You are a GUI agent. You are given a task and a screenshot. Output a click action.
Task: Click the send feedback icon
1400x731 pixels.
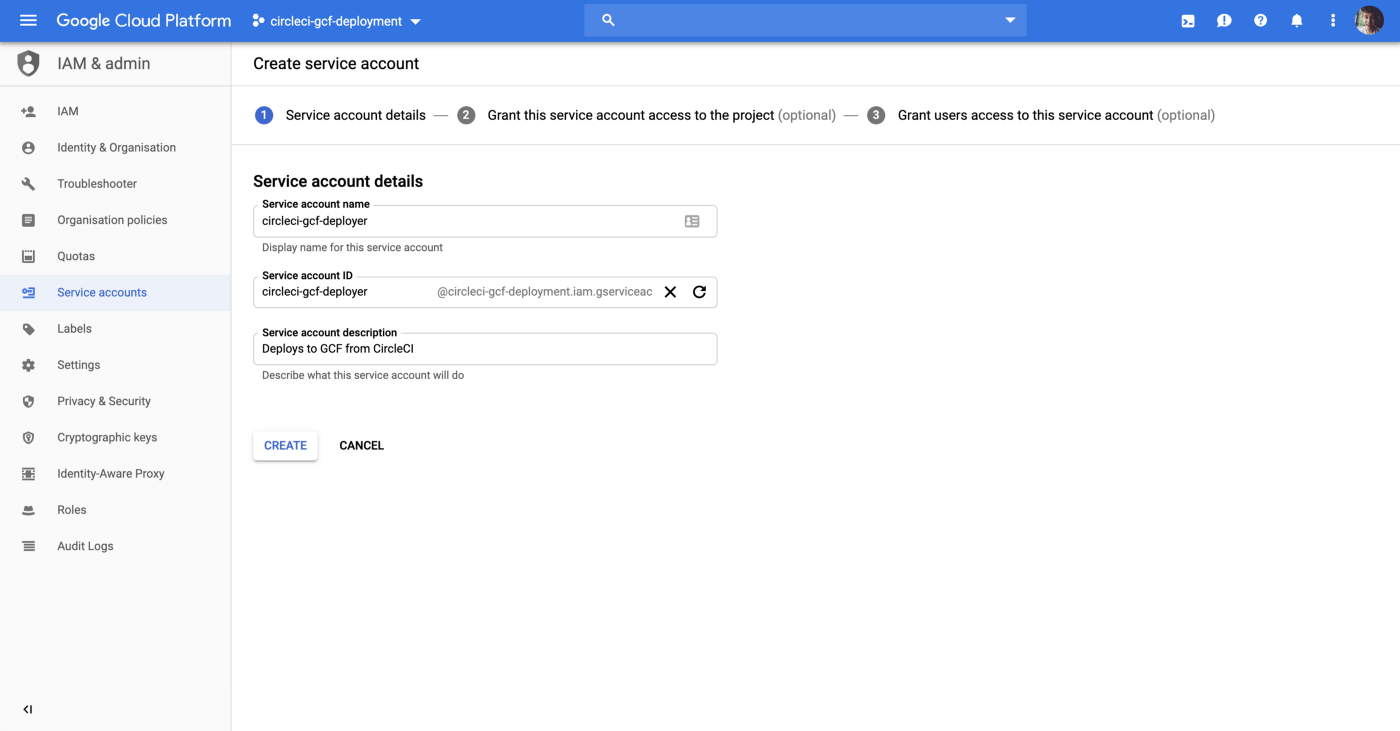[1224, 21]
